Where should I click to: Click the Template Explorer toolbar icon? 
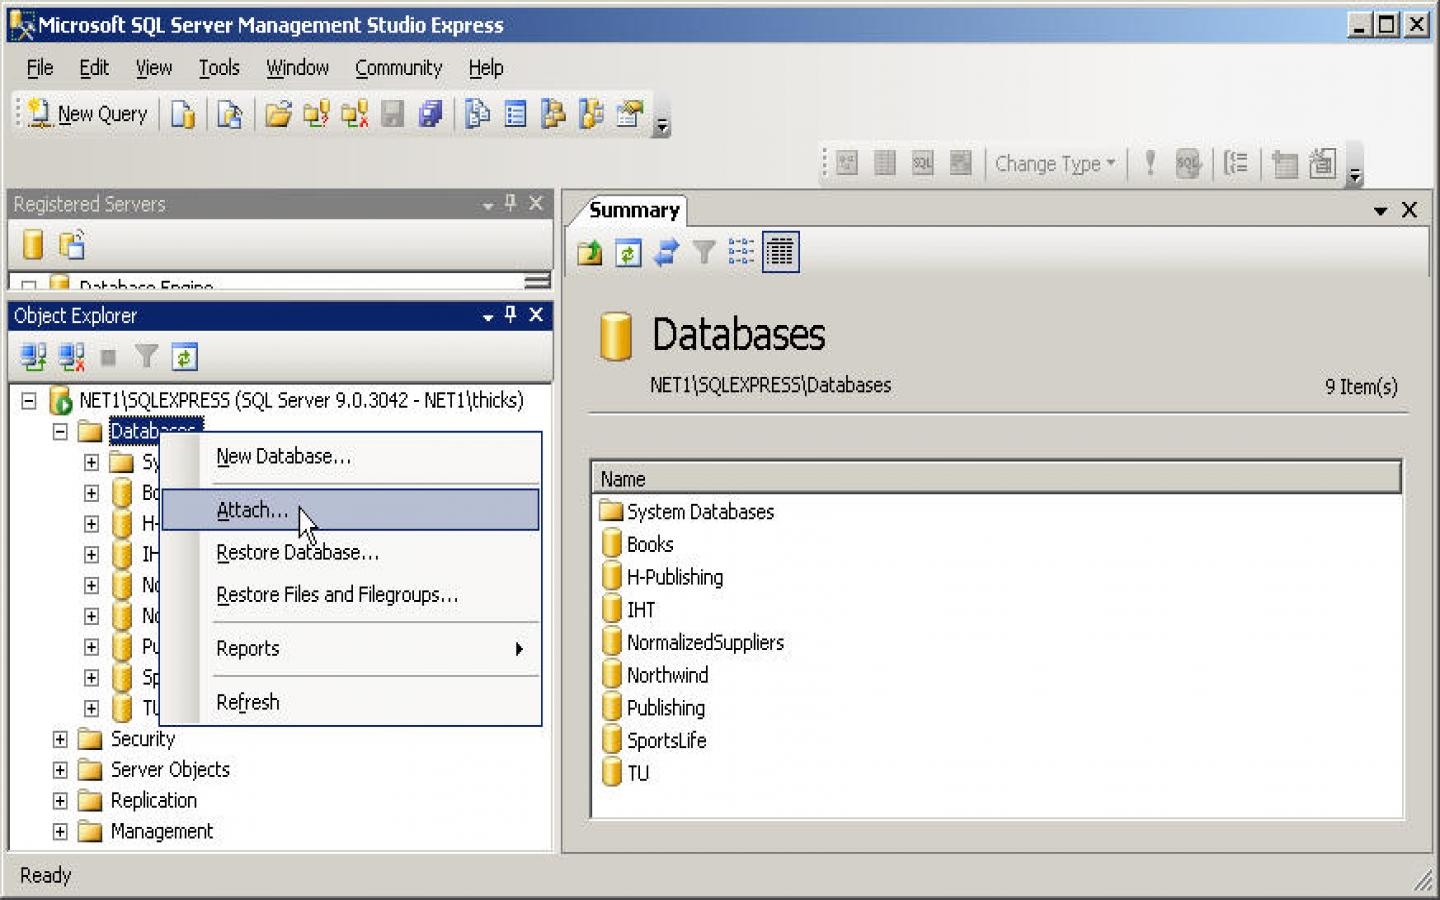click(x=591, y=114)
